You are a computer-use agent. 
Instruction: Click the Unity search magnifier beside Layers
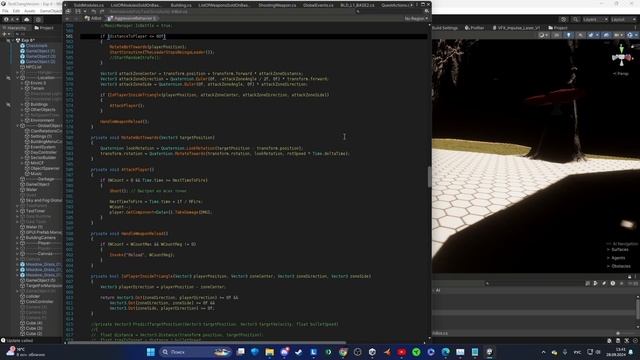(575, 19)
